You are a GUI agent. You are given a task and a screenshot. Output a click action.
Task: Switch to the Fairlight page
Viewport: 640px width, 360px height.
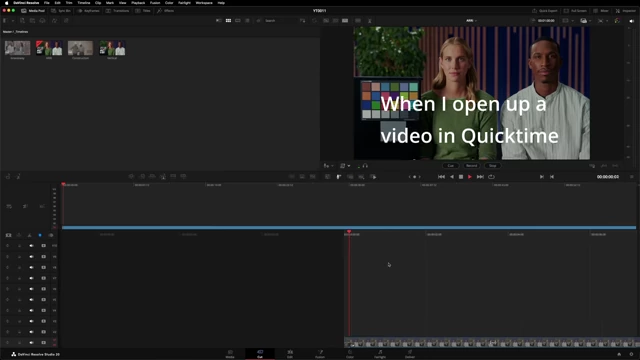pos(380,354)
